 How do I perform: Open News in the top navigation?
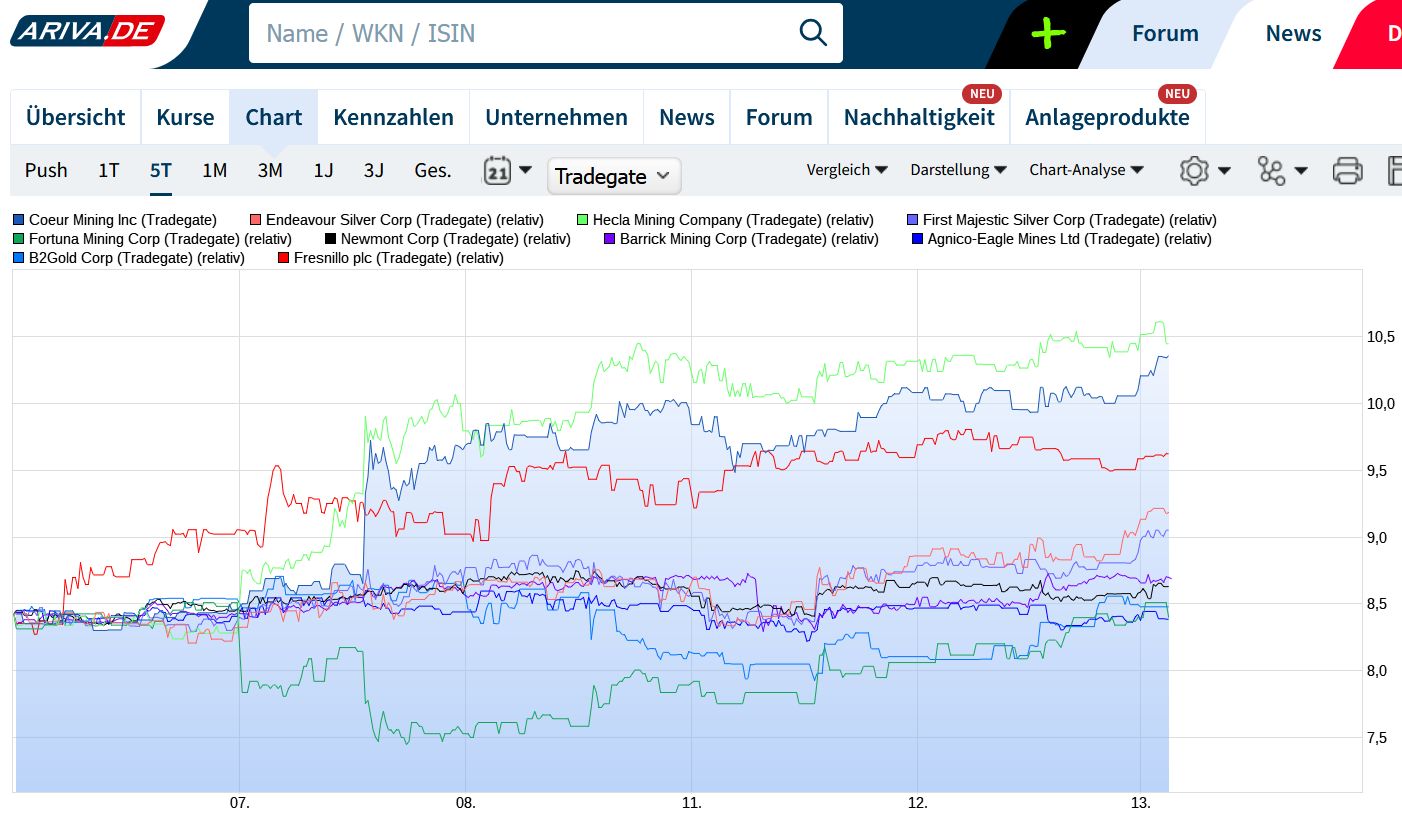tap(1293, 33)
